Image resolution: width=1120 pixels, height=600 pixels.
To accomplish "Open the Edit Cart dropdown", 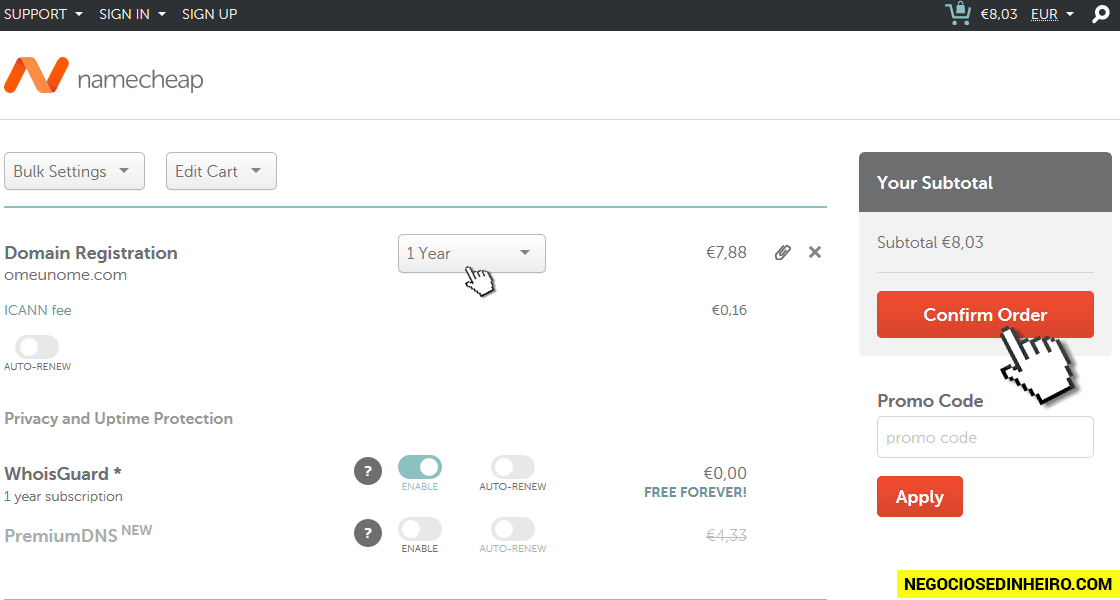I will pyautogui.click(x=221, y=171).
